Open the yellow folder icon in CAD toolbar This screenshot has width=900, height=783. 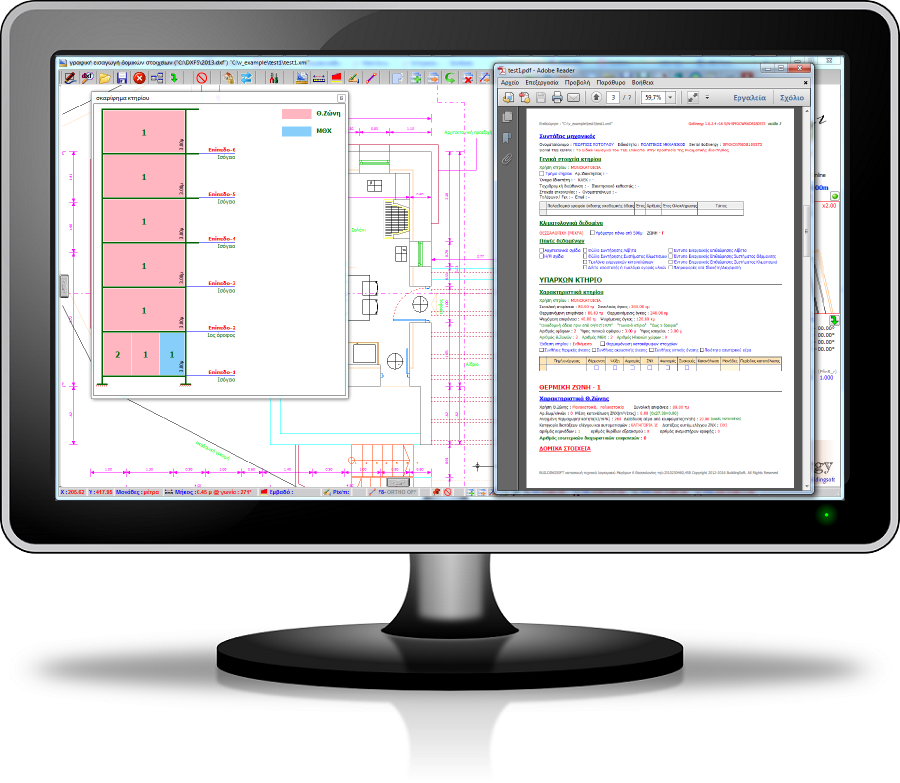point(104,77)
